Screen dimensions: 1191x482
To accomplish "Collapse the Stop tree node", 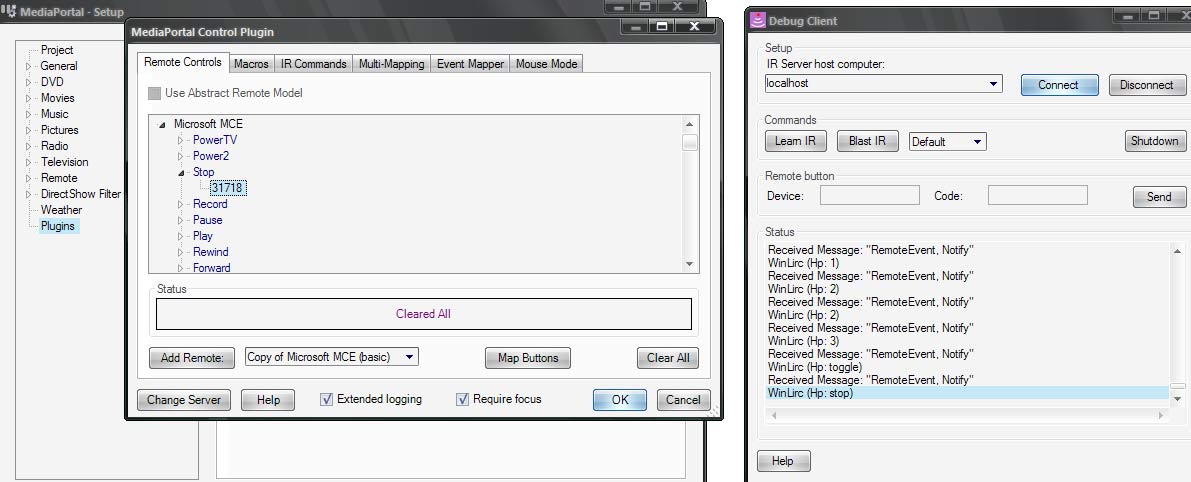I will click(x=181, y=172).
